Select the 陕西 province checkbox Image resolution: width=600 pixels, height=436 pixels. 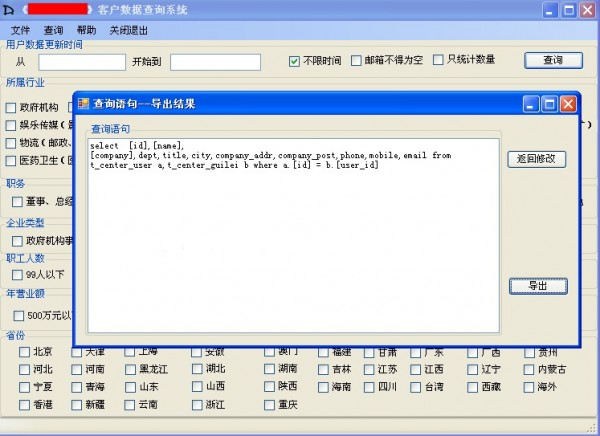[x=269, y=386]
